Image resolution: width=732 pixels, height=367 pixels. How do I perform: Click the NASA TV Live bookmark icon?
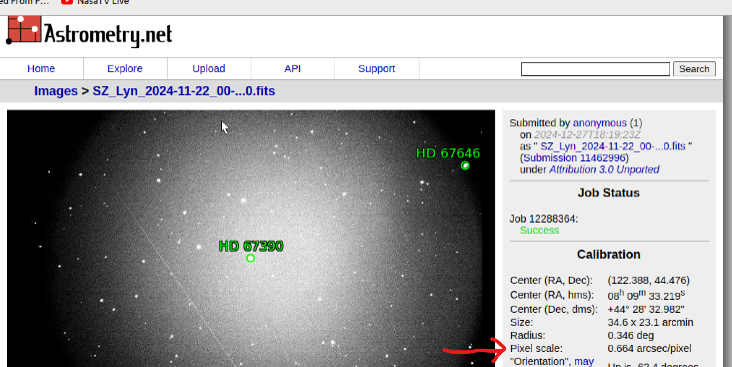click(x=67, y=2)
